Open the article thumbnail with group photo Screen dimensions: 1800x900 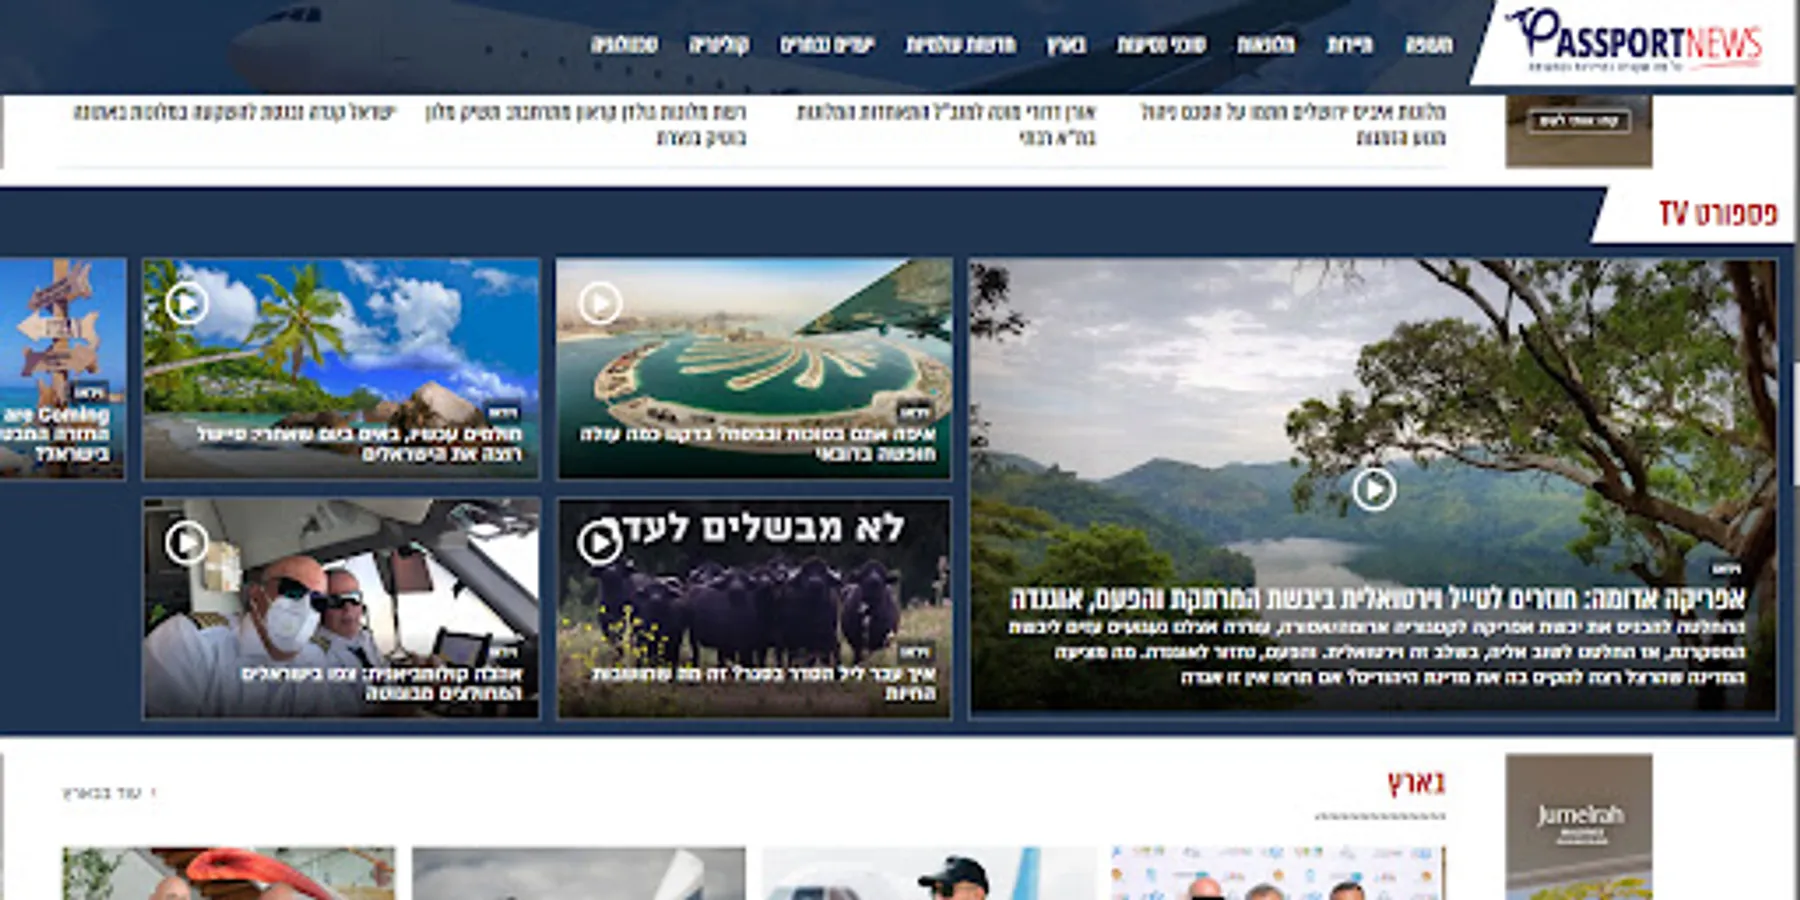[x=1279, y=873]
